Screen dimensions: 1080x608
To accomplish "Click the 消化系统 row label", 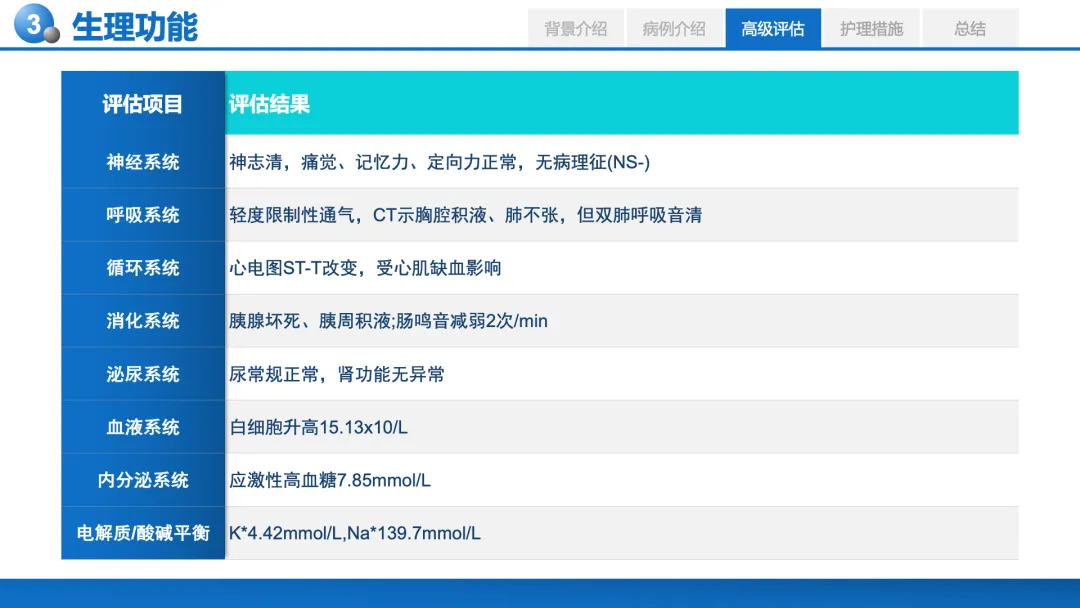I will point(143,321).
